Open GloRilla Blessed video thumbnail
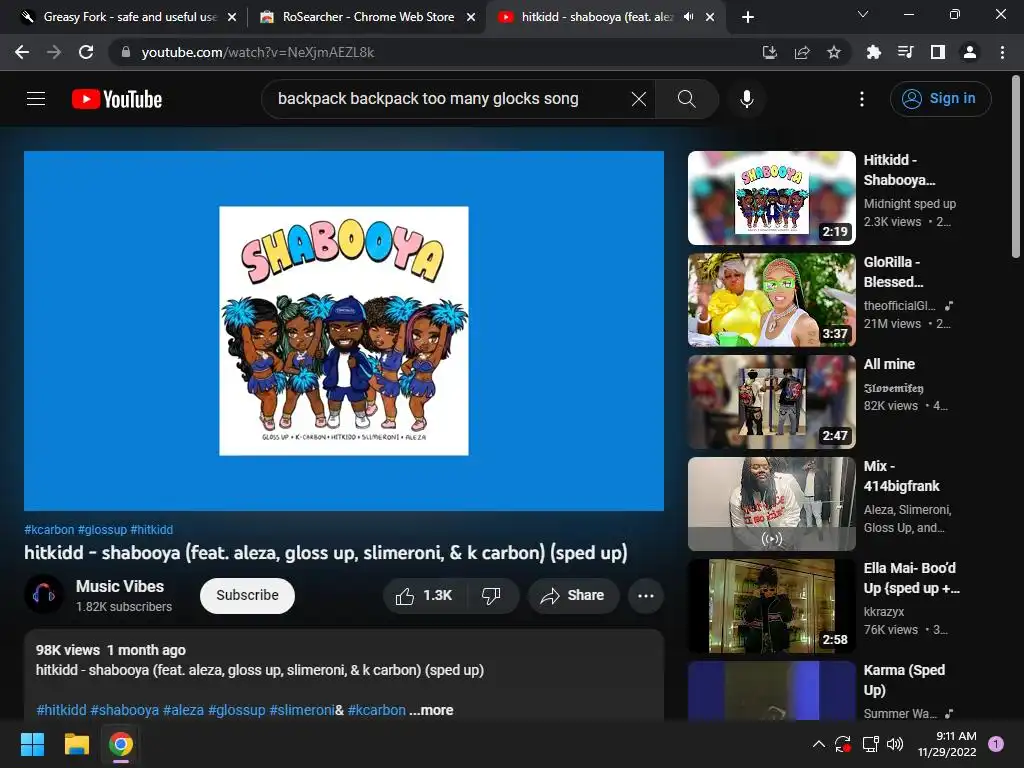This screenshot has height=768, width=1024. [771, 300]
